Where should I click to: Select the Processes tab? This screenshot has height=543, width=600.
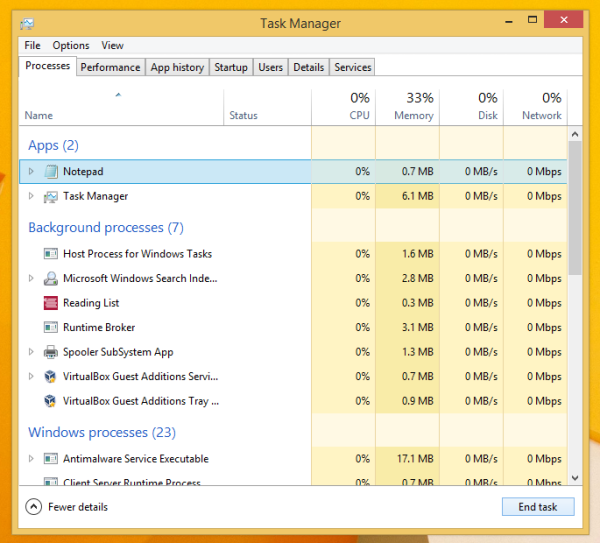click(47, 66)
